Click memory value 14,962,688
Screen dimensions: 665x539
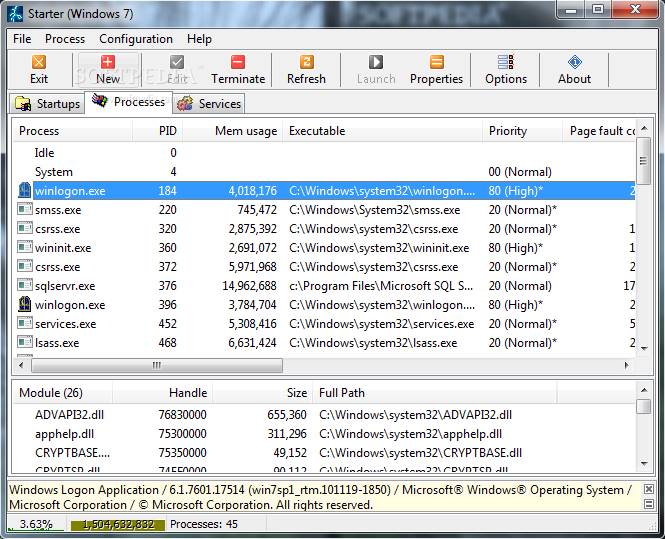[x=249, y=286]
